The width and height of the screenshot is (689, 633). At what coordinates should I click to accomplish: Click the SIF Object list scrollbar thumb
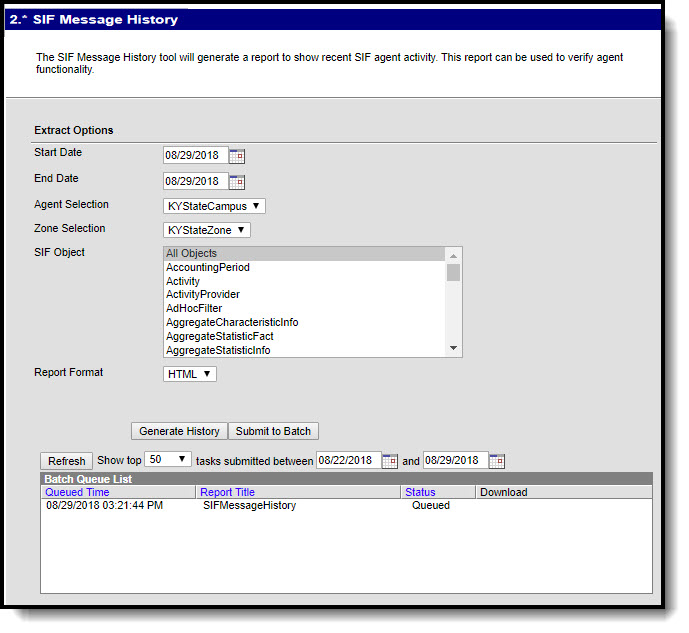pyautogui.click(x=453, y=272)
